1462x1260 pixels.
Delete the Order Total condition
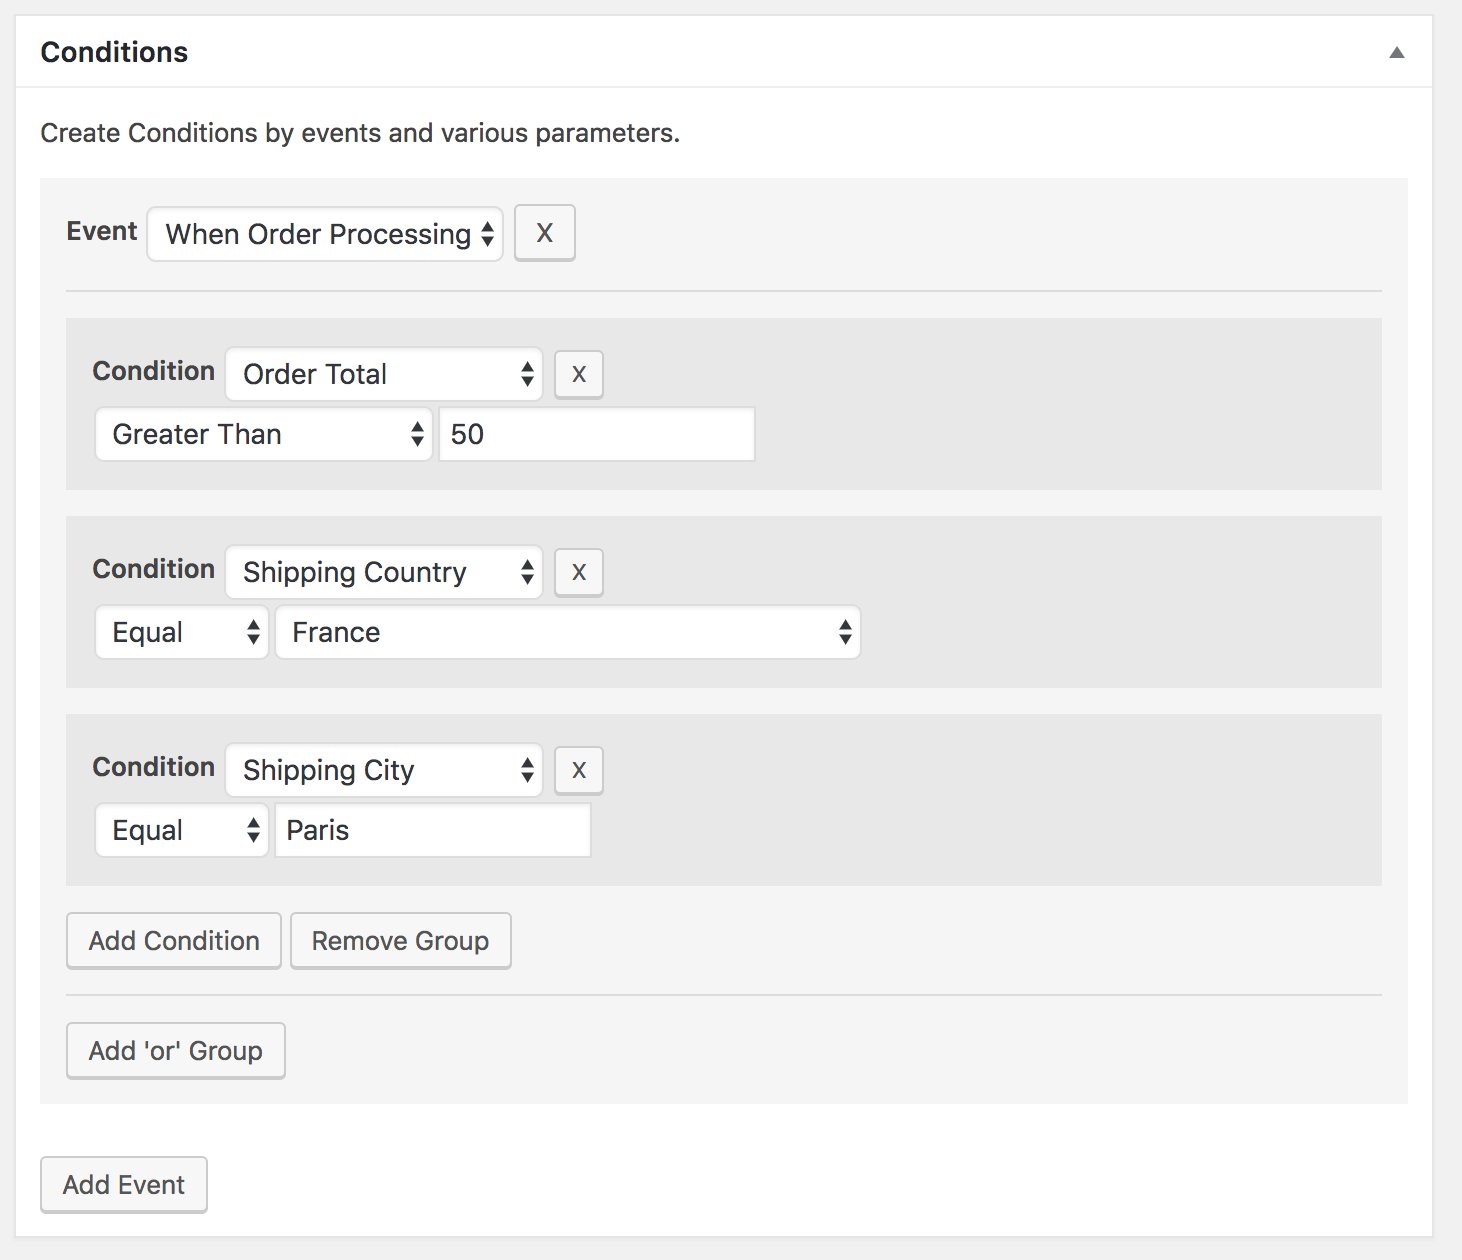578,374
